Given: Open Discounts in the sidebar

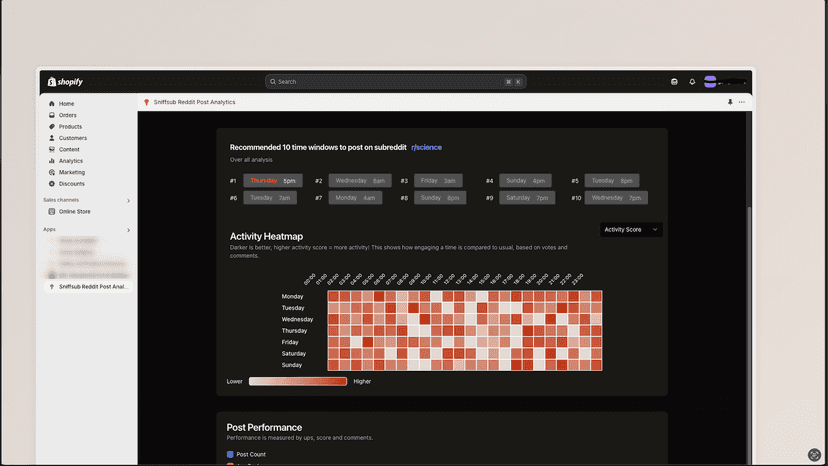Looking at the screenshot, I should [x=71, y=184].
